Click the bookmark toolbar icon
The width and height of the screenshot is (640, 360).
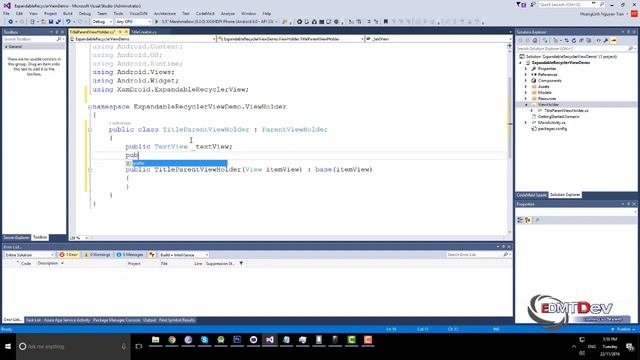click(386, 22)
